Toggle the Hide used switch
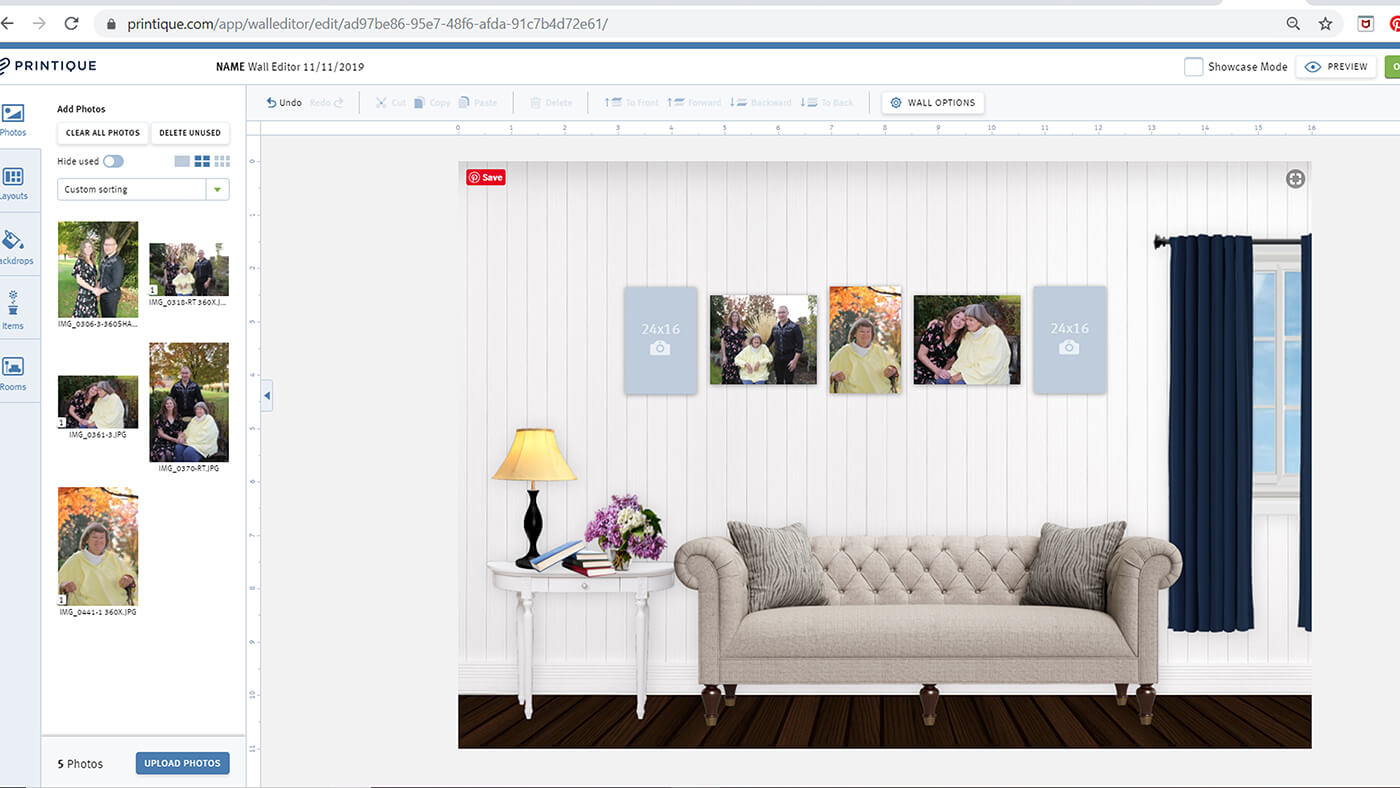Image resolution: width=1400 pixels, height=788 pixels. 113,161
